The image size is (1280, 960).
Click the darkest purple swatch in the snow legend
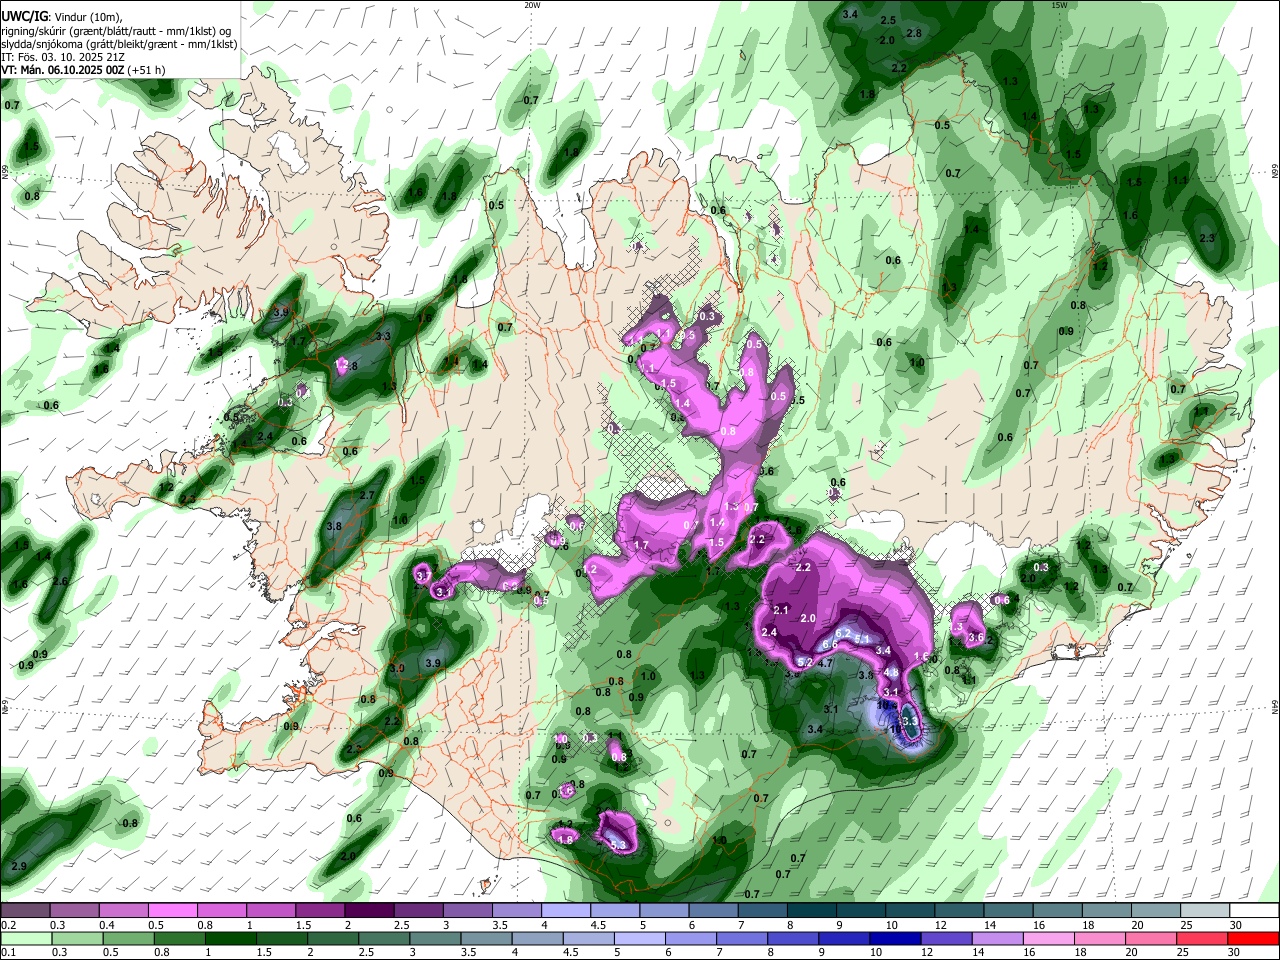click(x=368, y=911)
